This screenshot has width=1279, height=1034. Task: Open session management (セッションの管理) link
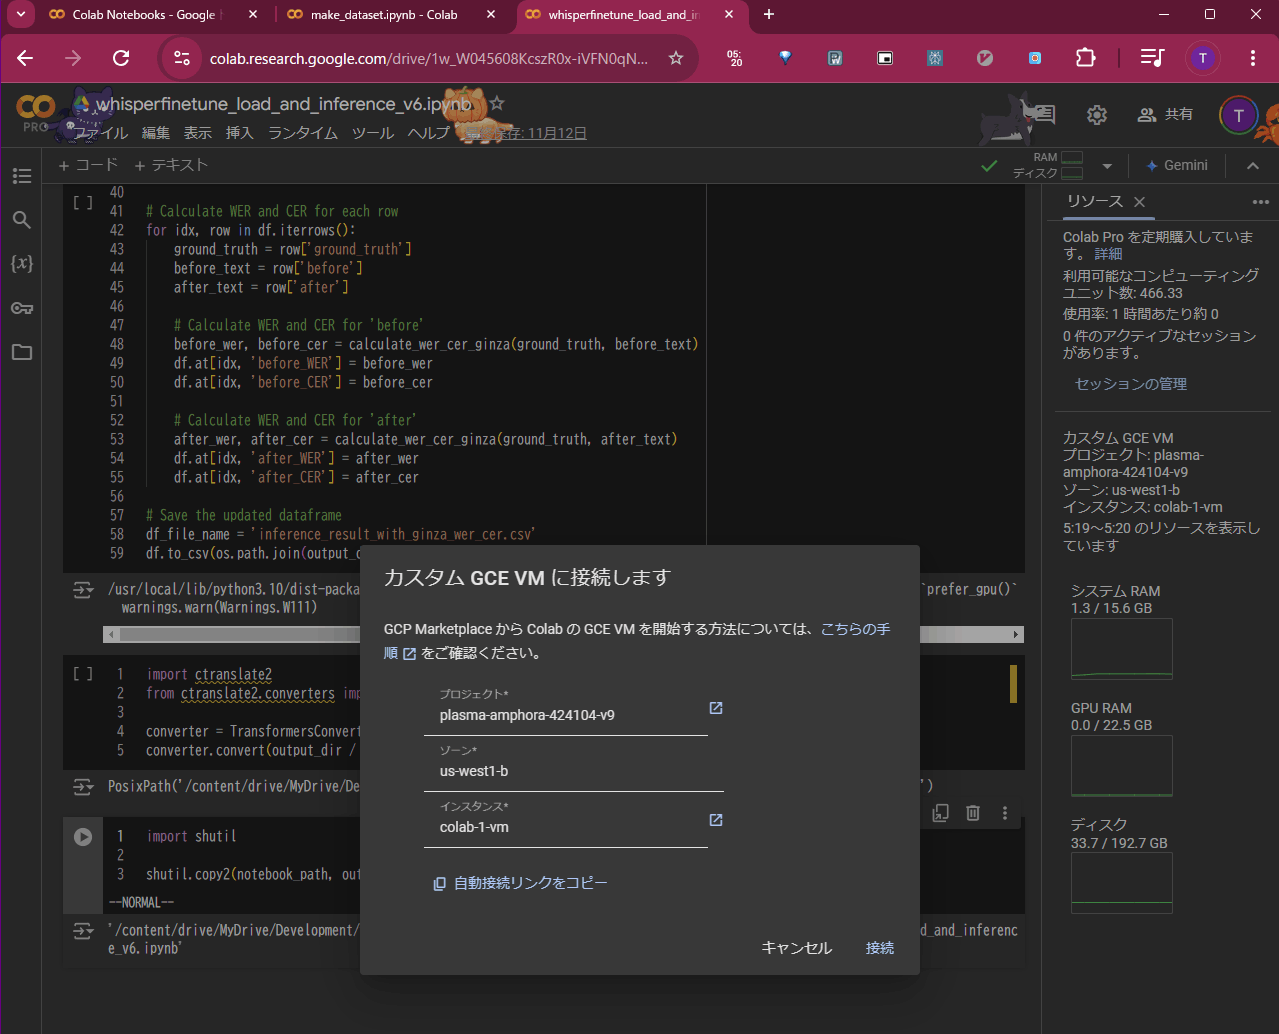pyautogui.click(x=1131, y=384)
